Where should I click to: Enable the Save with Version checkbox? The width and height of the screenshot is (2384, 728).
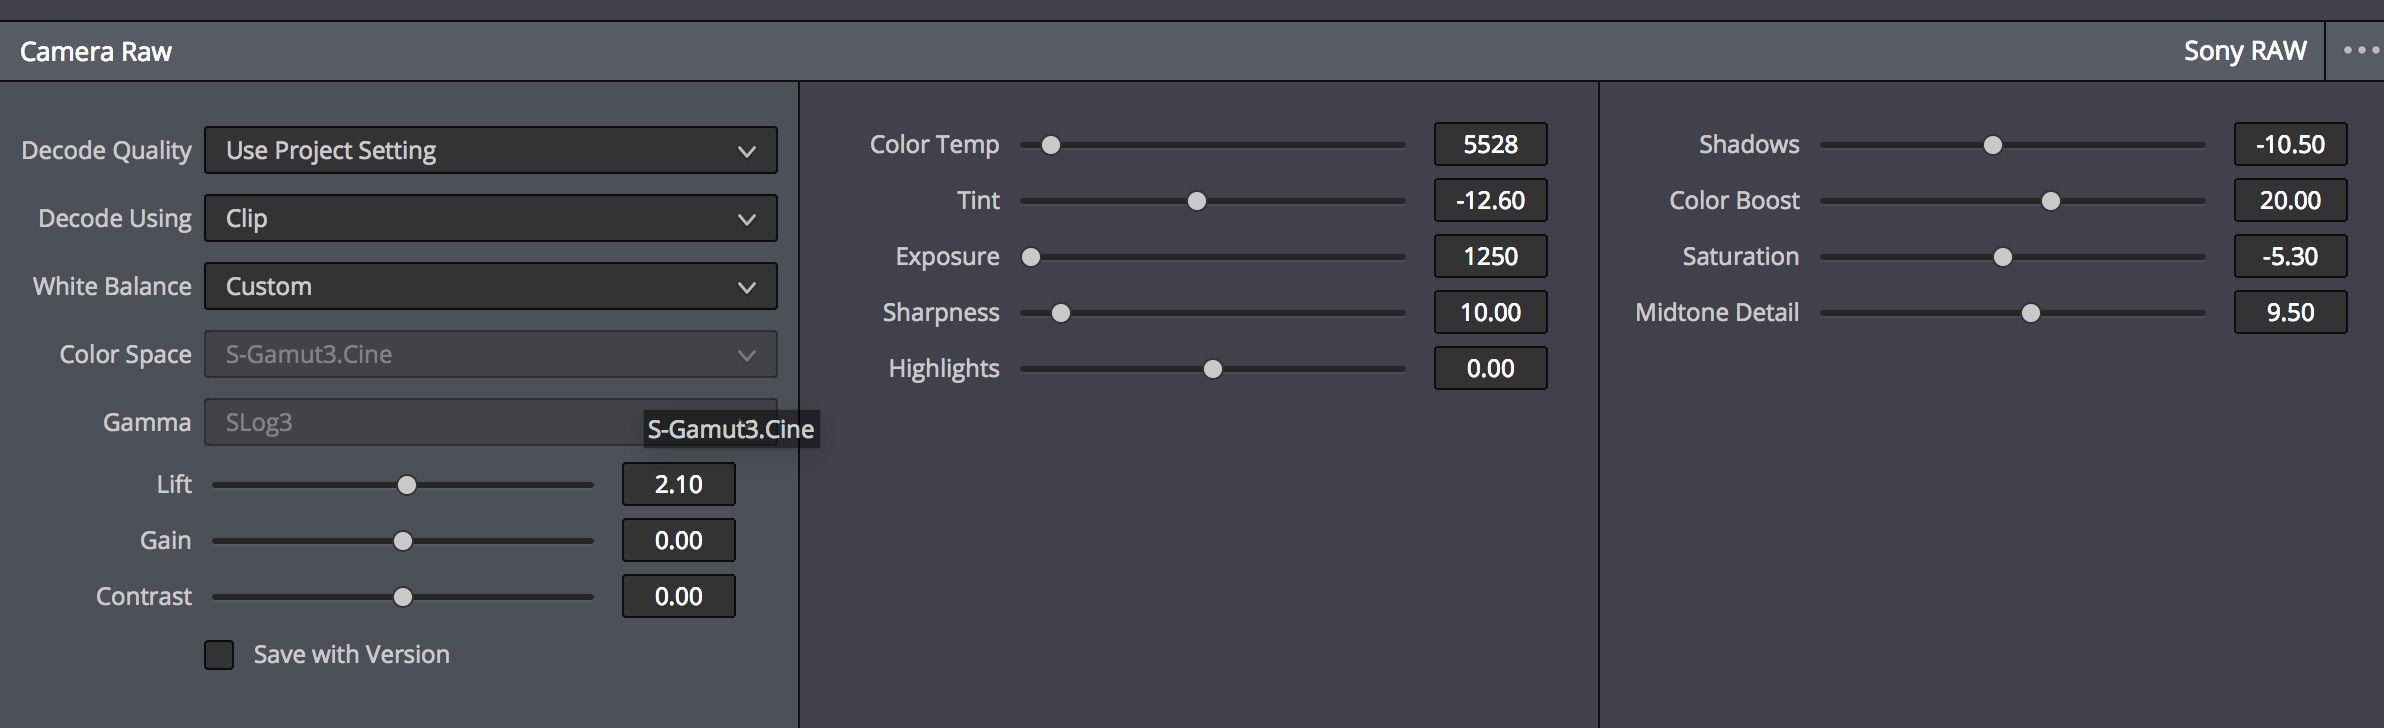pos(219,655)
